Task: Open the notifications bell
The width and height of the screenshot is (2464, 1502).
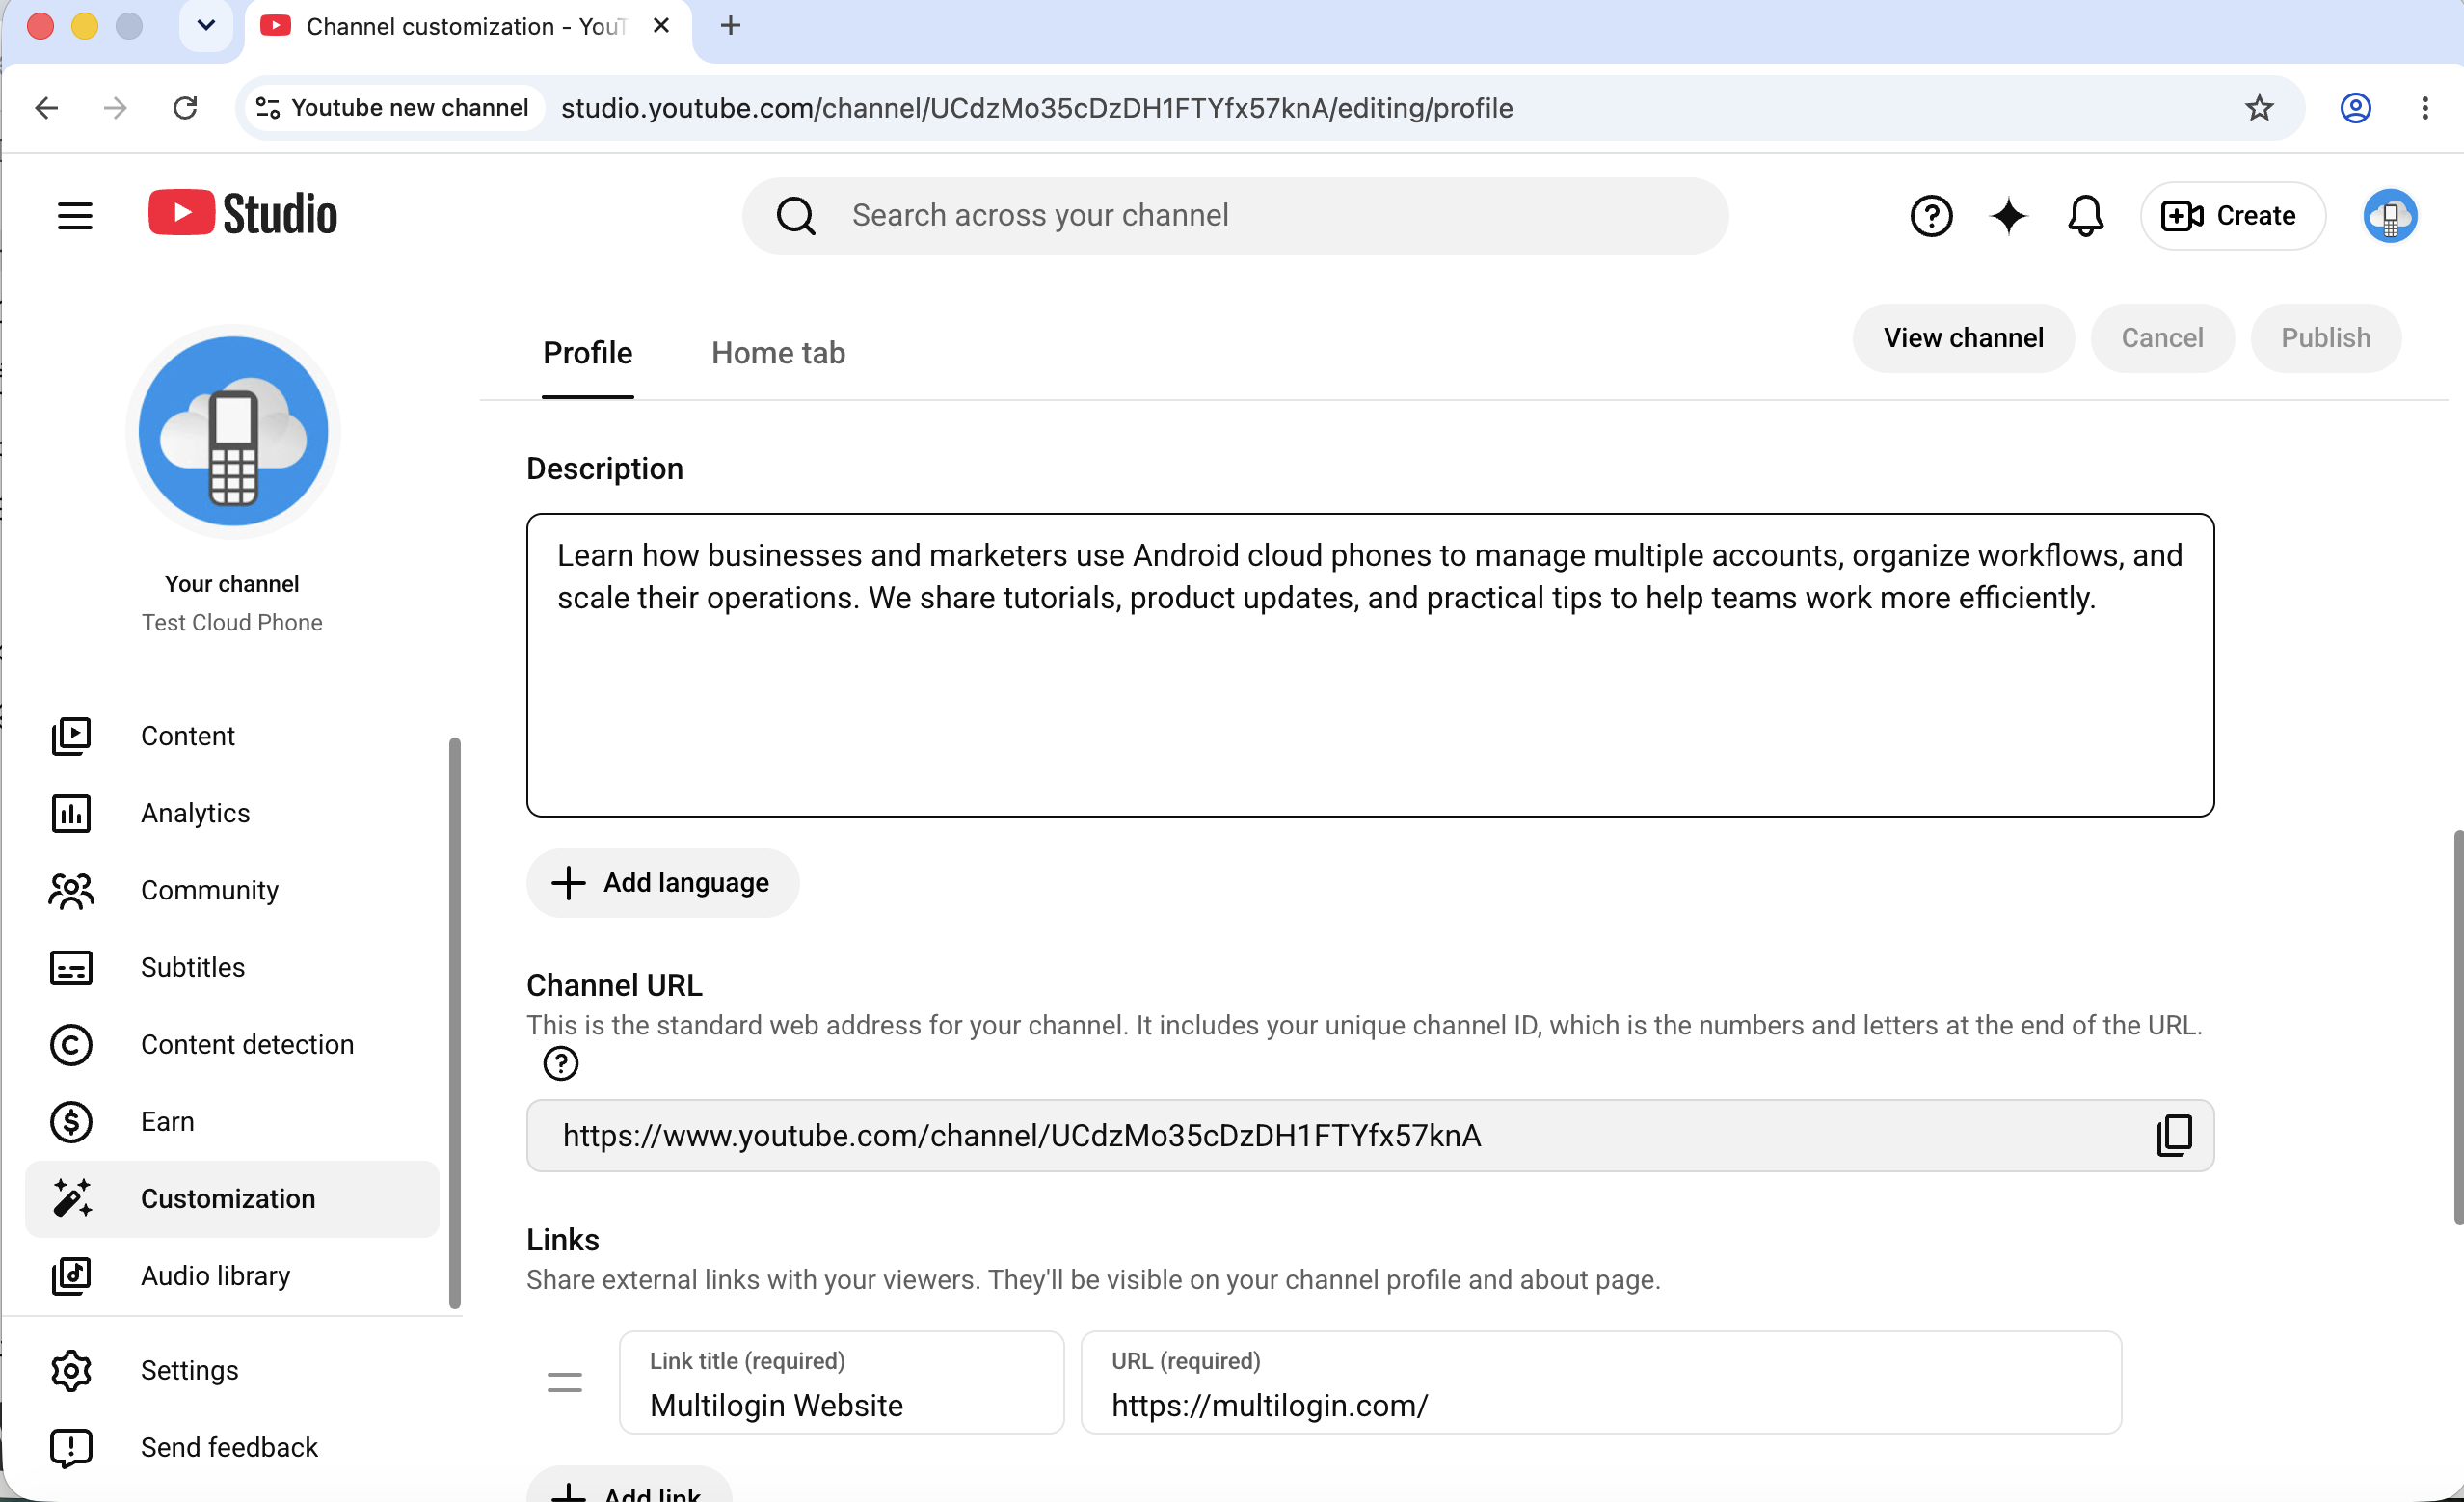Action: pos(2085,216)
